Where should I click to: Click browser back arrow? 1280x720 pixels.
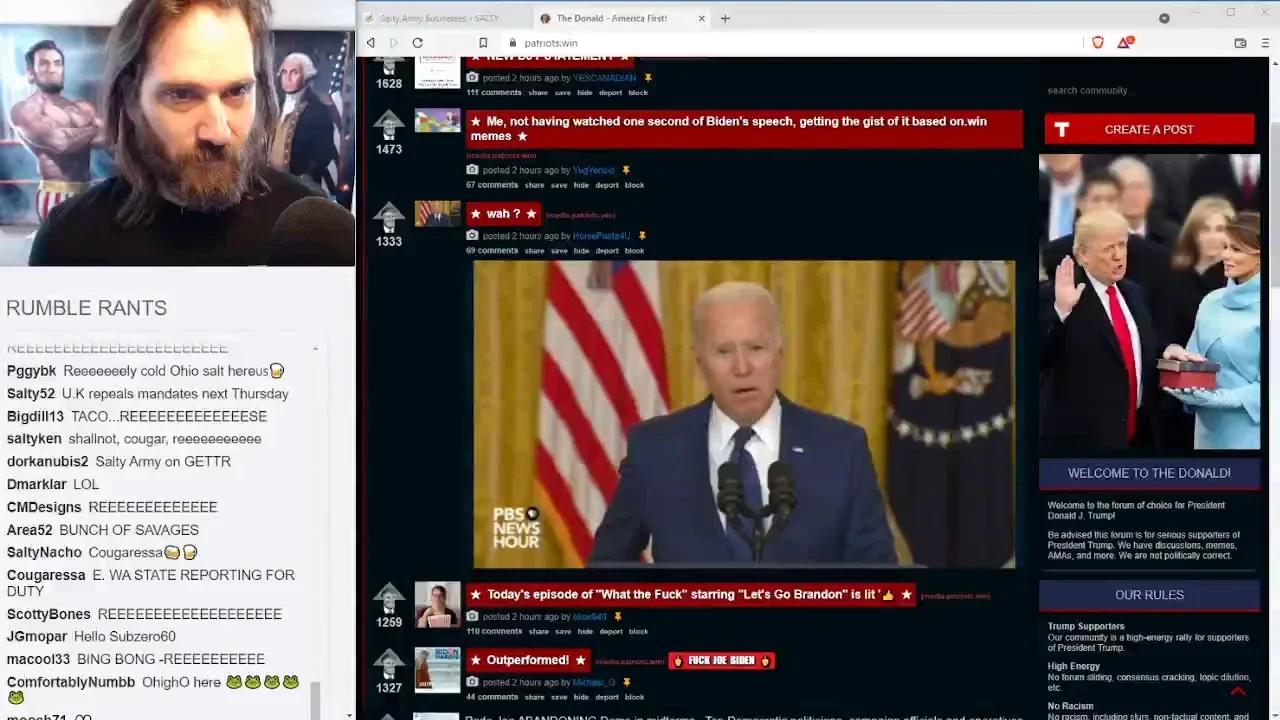[371, 43]
